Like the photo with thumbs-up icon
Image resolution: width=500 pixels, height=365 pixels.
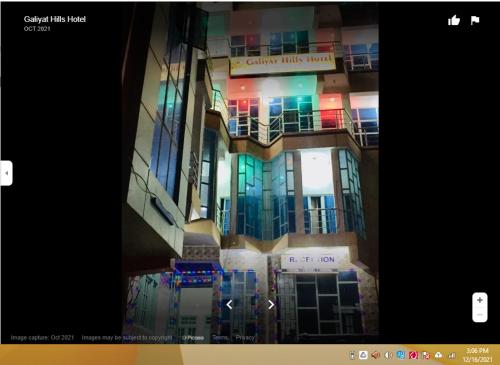[454, 21]
